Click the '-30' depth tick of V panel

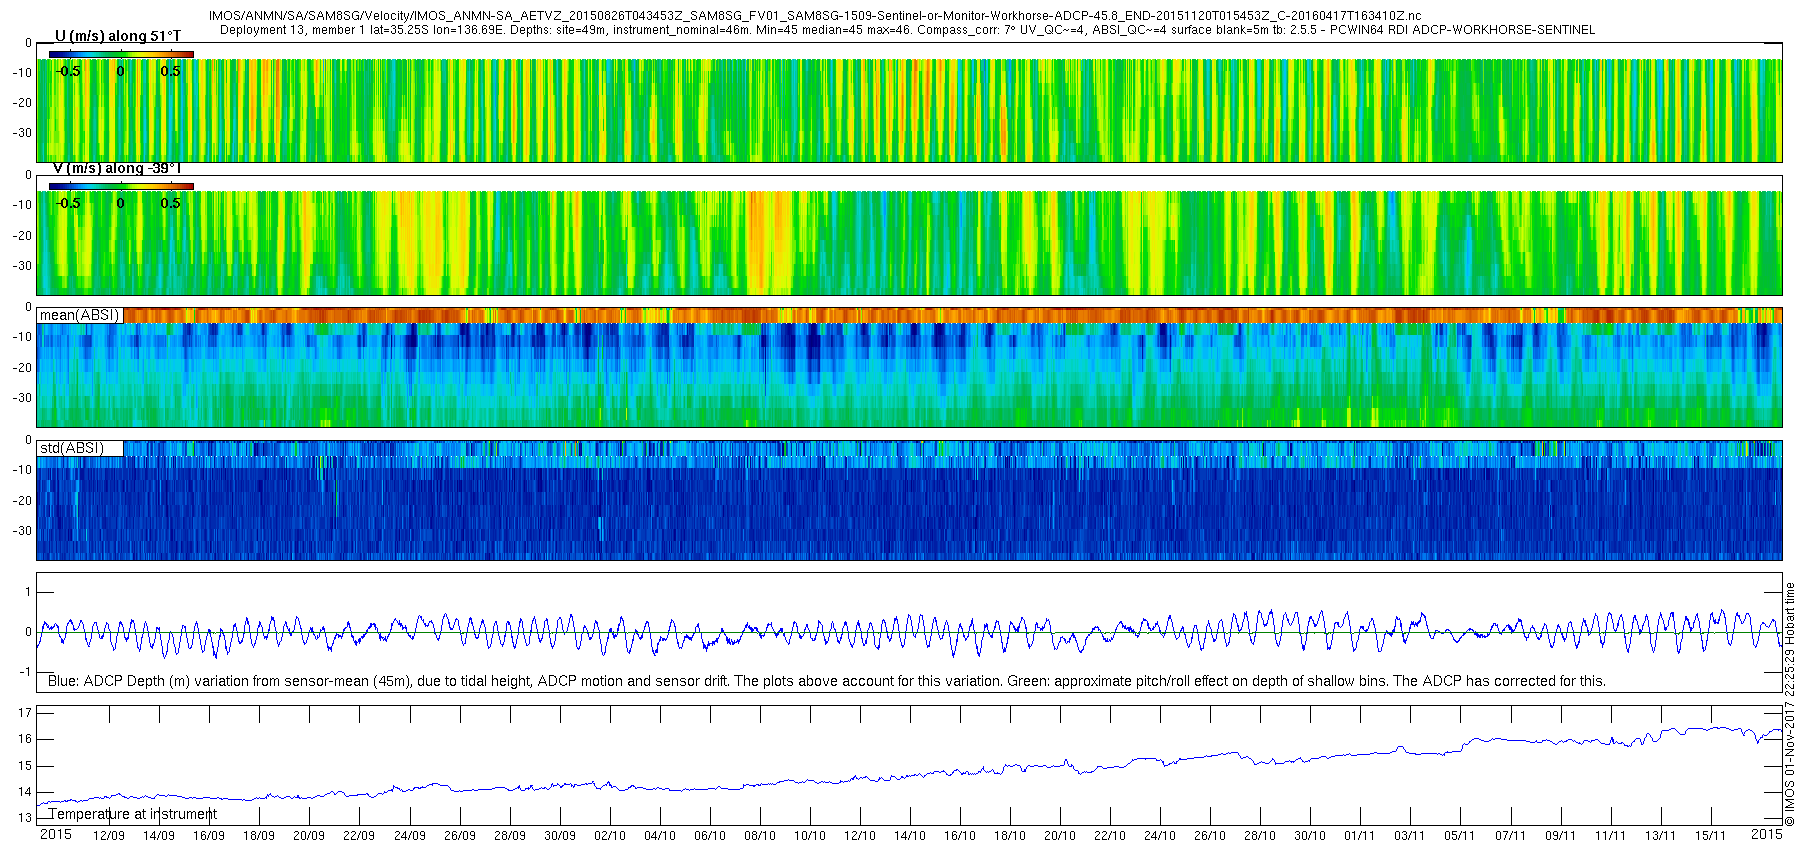pos(22,266)
